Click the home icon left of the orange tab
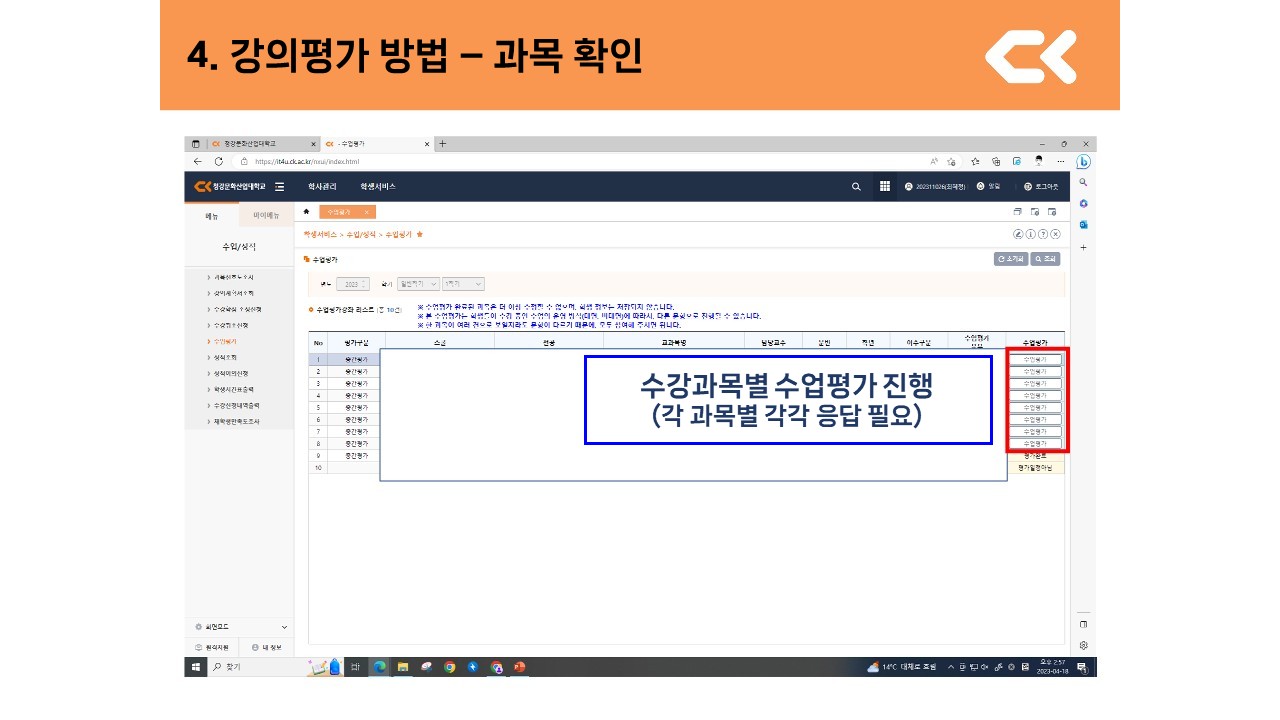1280x720 pixels. click(x=307, y=212)
